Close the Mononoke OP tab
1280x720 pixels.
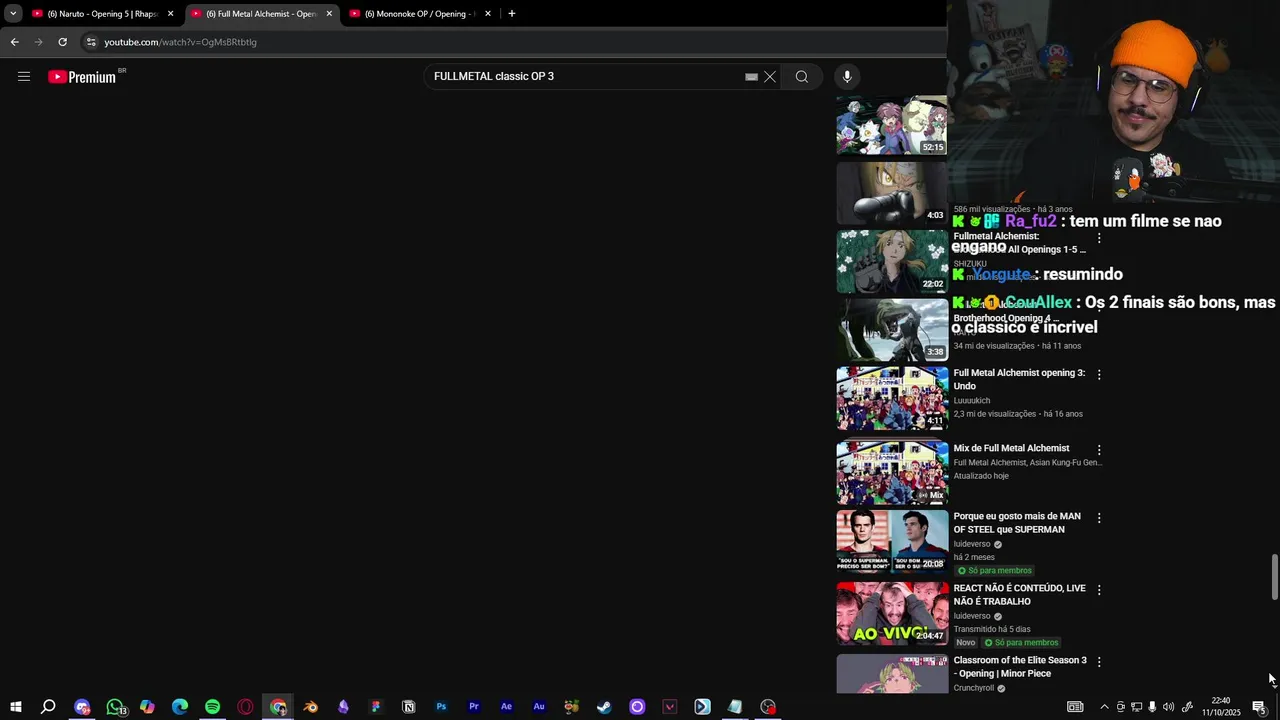(x=488, y=14)
